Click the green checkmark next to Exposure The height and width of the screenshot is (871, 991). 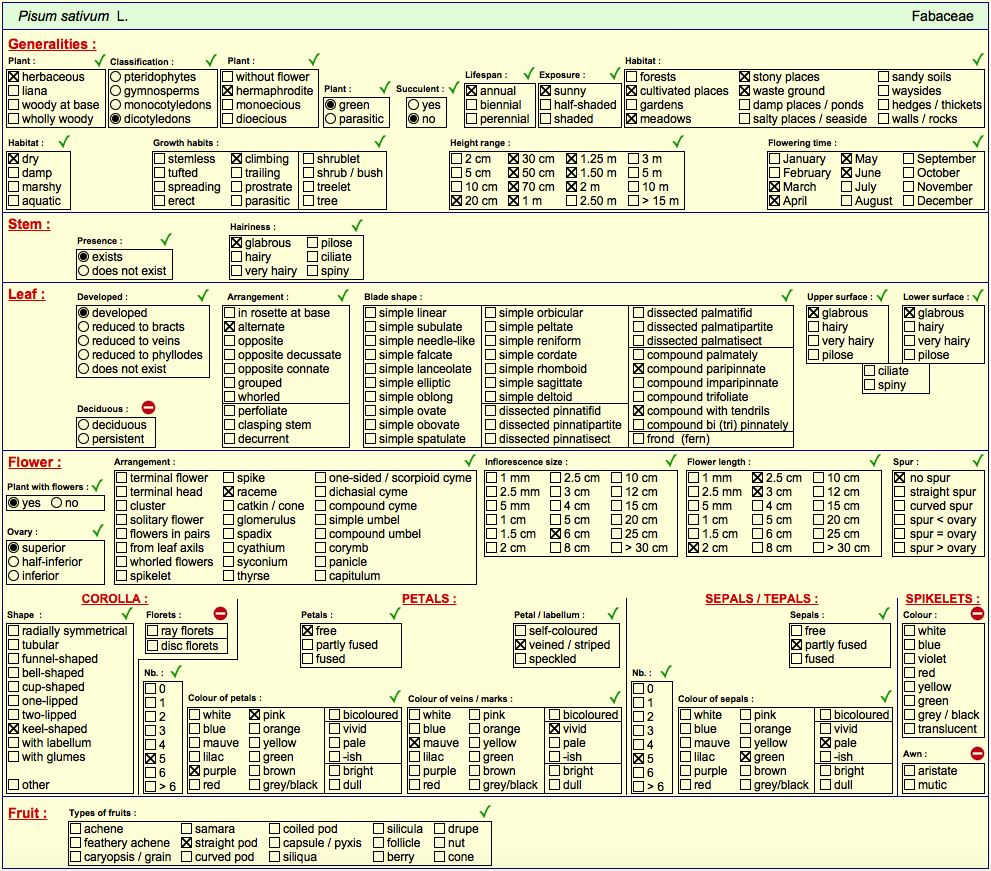pyautogui.click(x=614, y=73)
